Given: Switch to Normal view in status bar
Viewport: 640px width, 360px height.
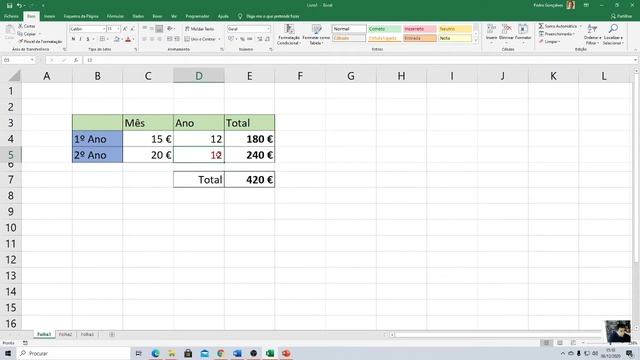Looking at the screenshot, I should (x=546, y=343).
